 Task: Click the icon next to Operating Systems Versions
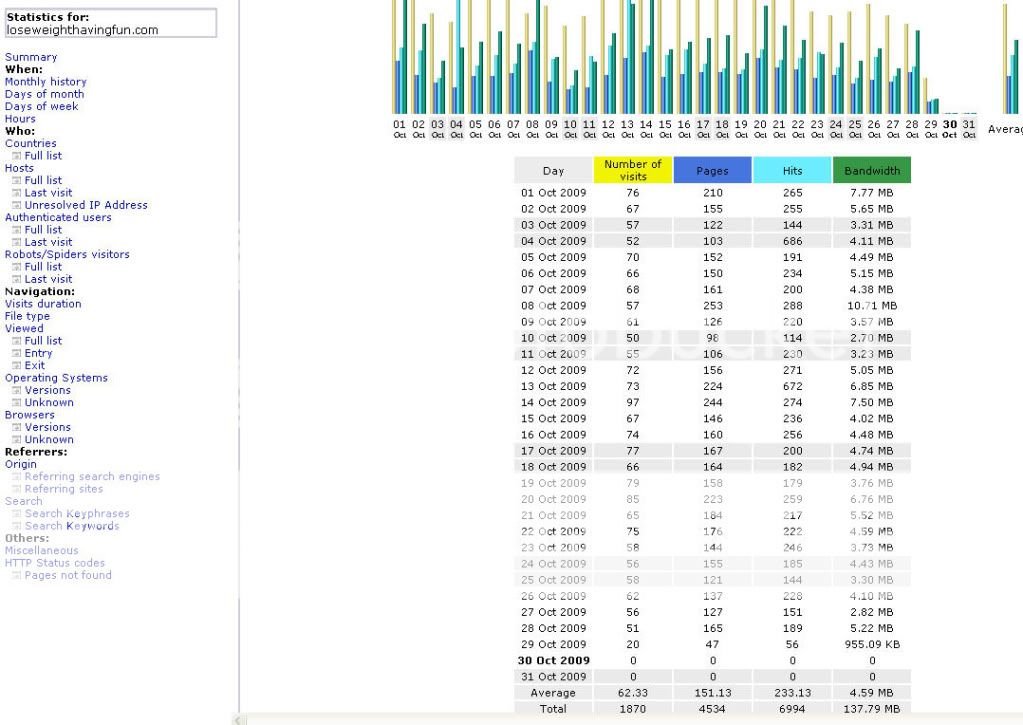(x=16, y=390)
